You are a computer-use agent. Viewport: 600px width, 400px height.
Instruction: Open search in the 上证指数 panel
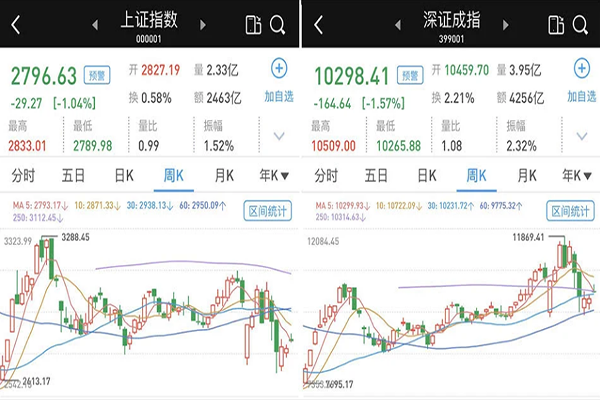(x=278, y=24)
